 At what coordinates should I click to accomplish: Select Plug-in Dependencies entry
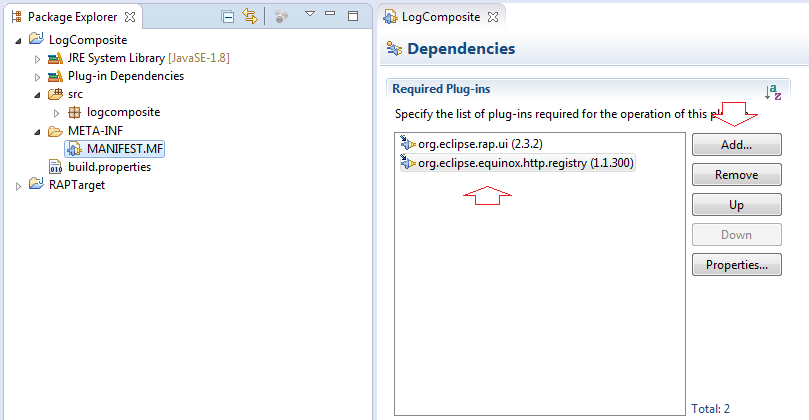point(126,76)
